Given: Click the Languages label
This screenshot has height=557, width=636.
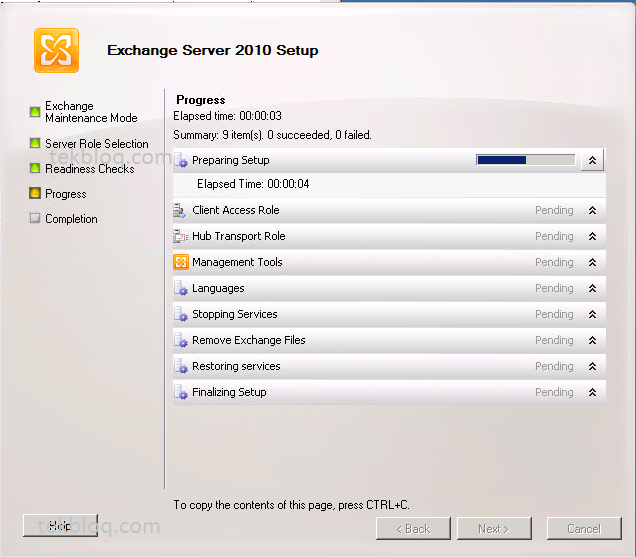Looking at the screenshot, I should [x=218, y=288].
